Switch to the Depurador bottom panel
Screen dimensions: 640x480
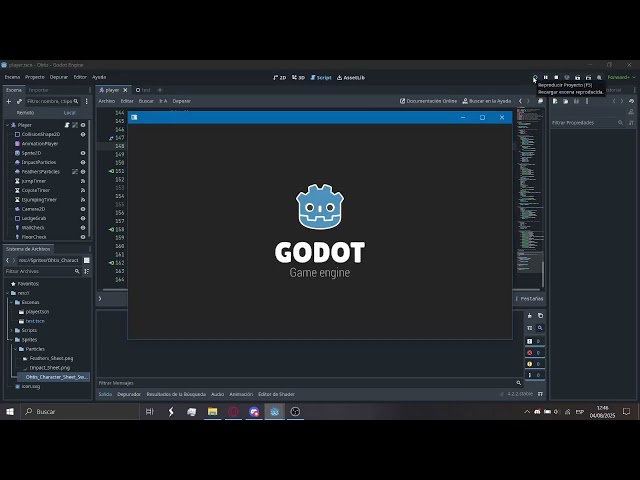(129, 394)
